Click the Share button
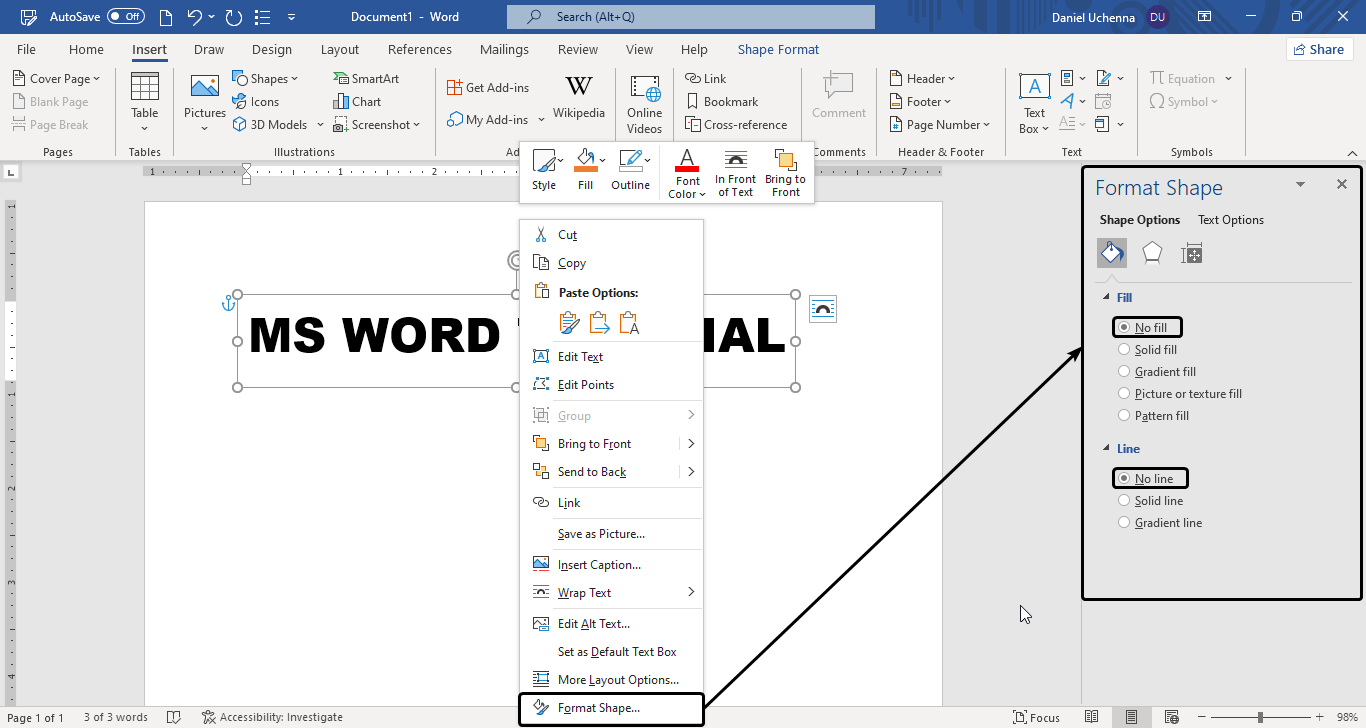1366x728 pixels. pos(1318,49)
